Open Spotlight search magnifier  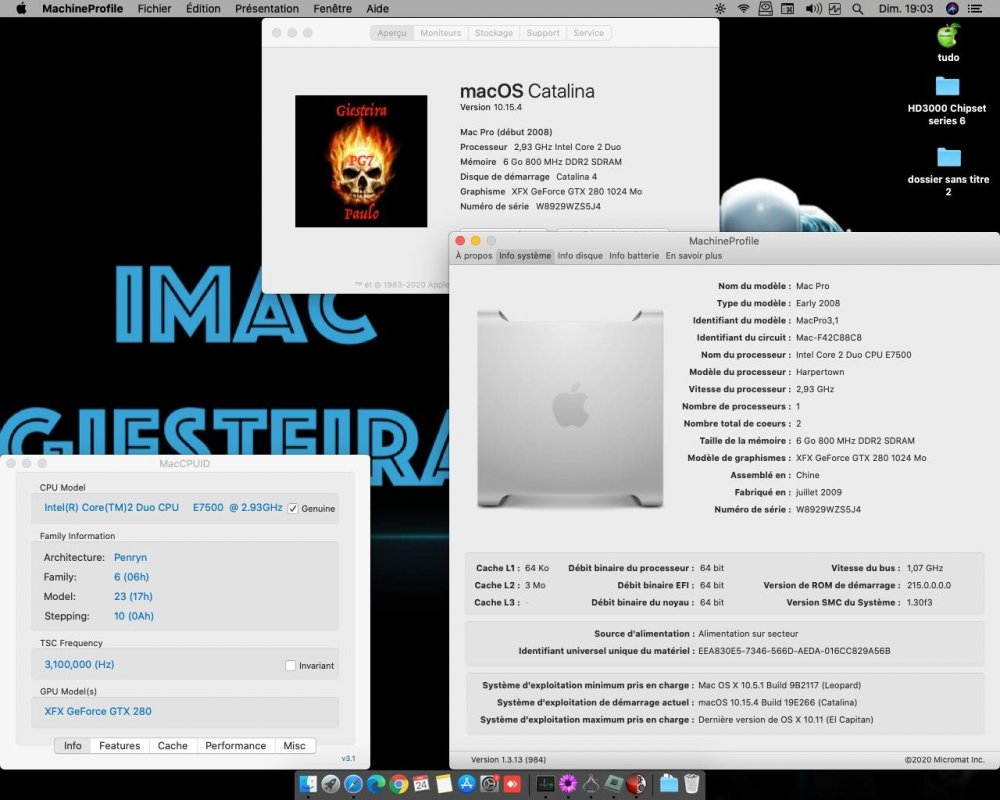click(x=858, y=9)
